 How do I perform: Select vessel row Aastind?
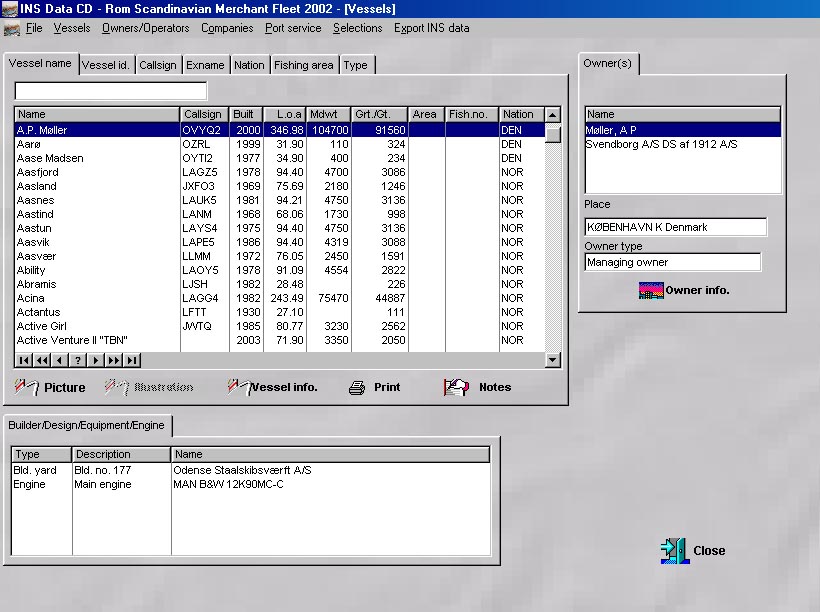point(280,214)
